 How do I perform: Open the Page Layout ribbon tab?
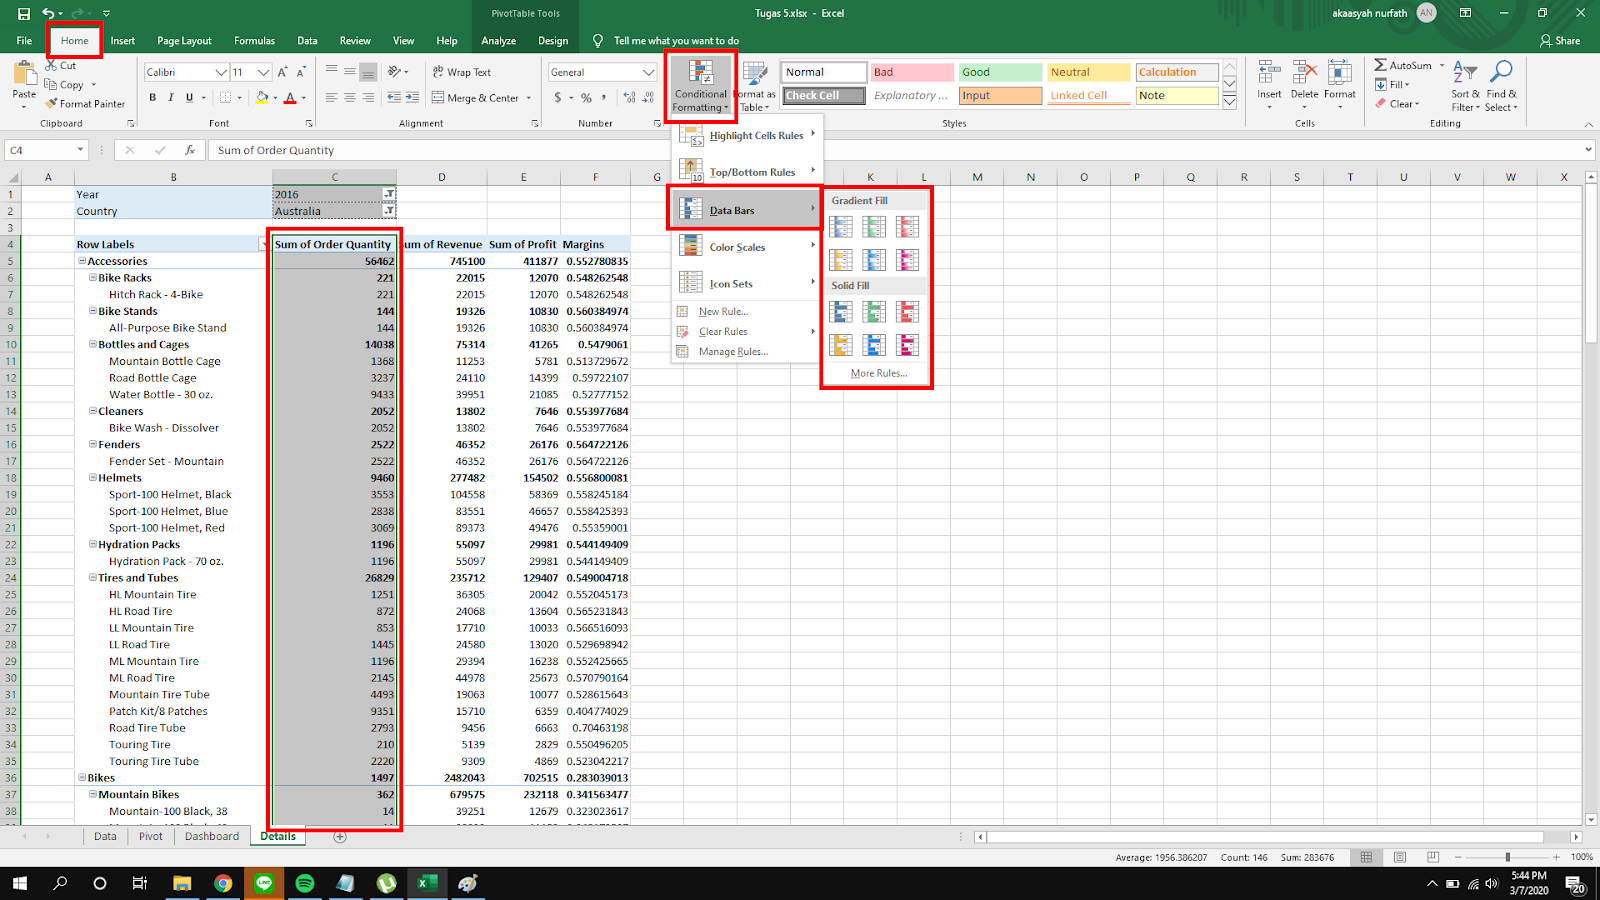tap(184, 41)
